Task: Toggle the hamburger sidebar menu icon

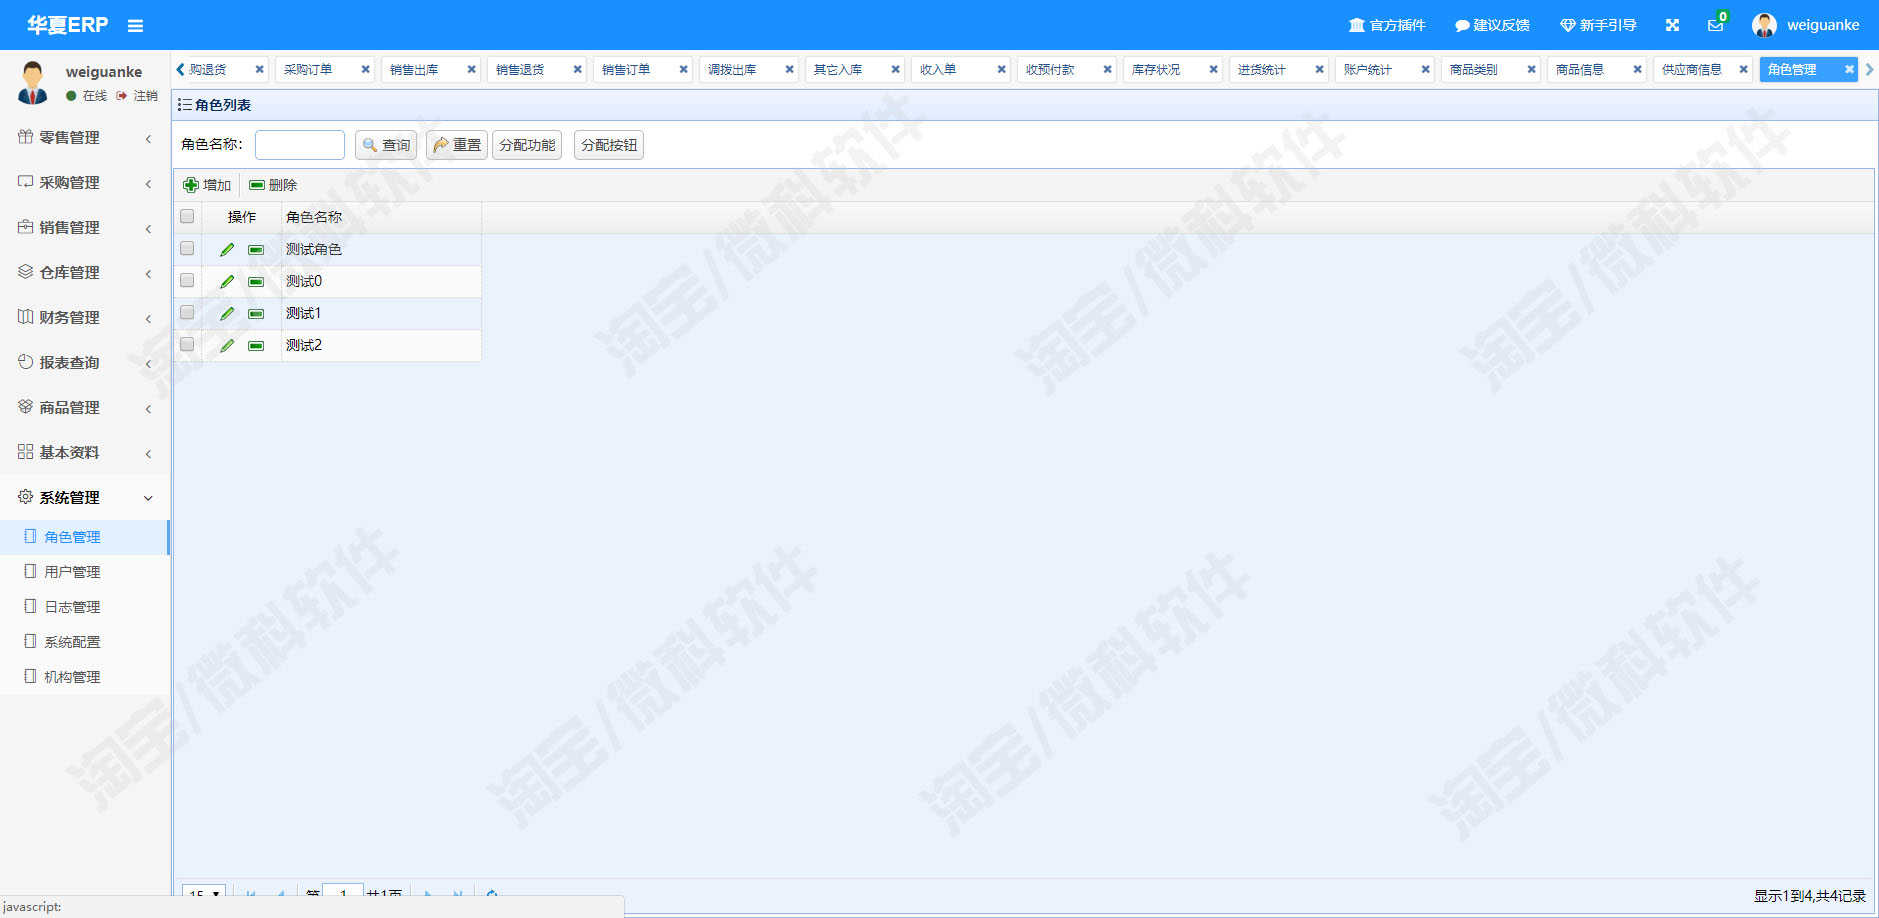Action: point(135,26)
